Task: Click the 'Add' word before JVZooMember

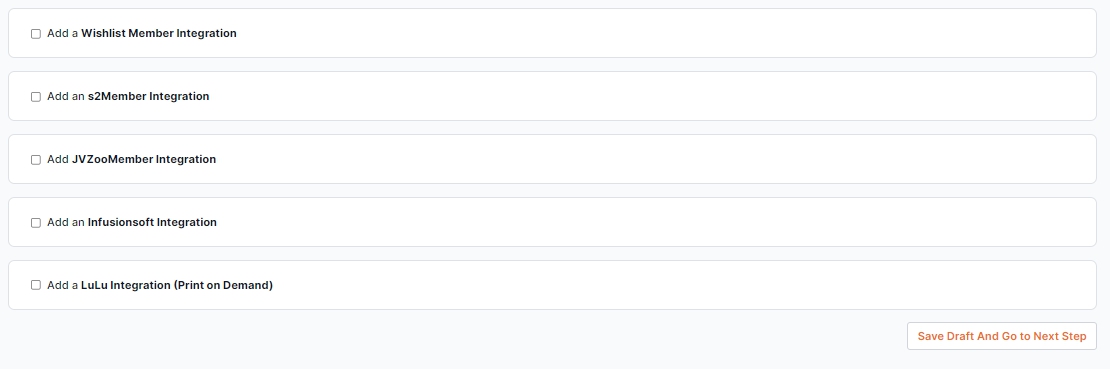Action: (58, 159)
